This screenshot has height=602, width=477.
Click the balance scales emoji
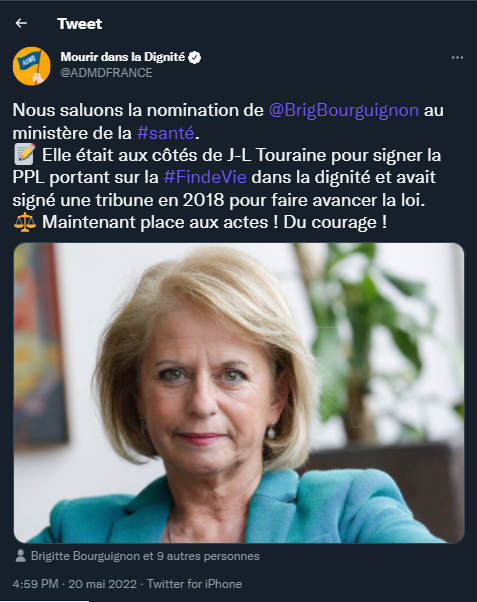[x=25, y=222]
